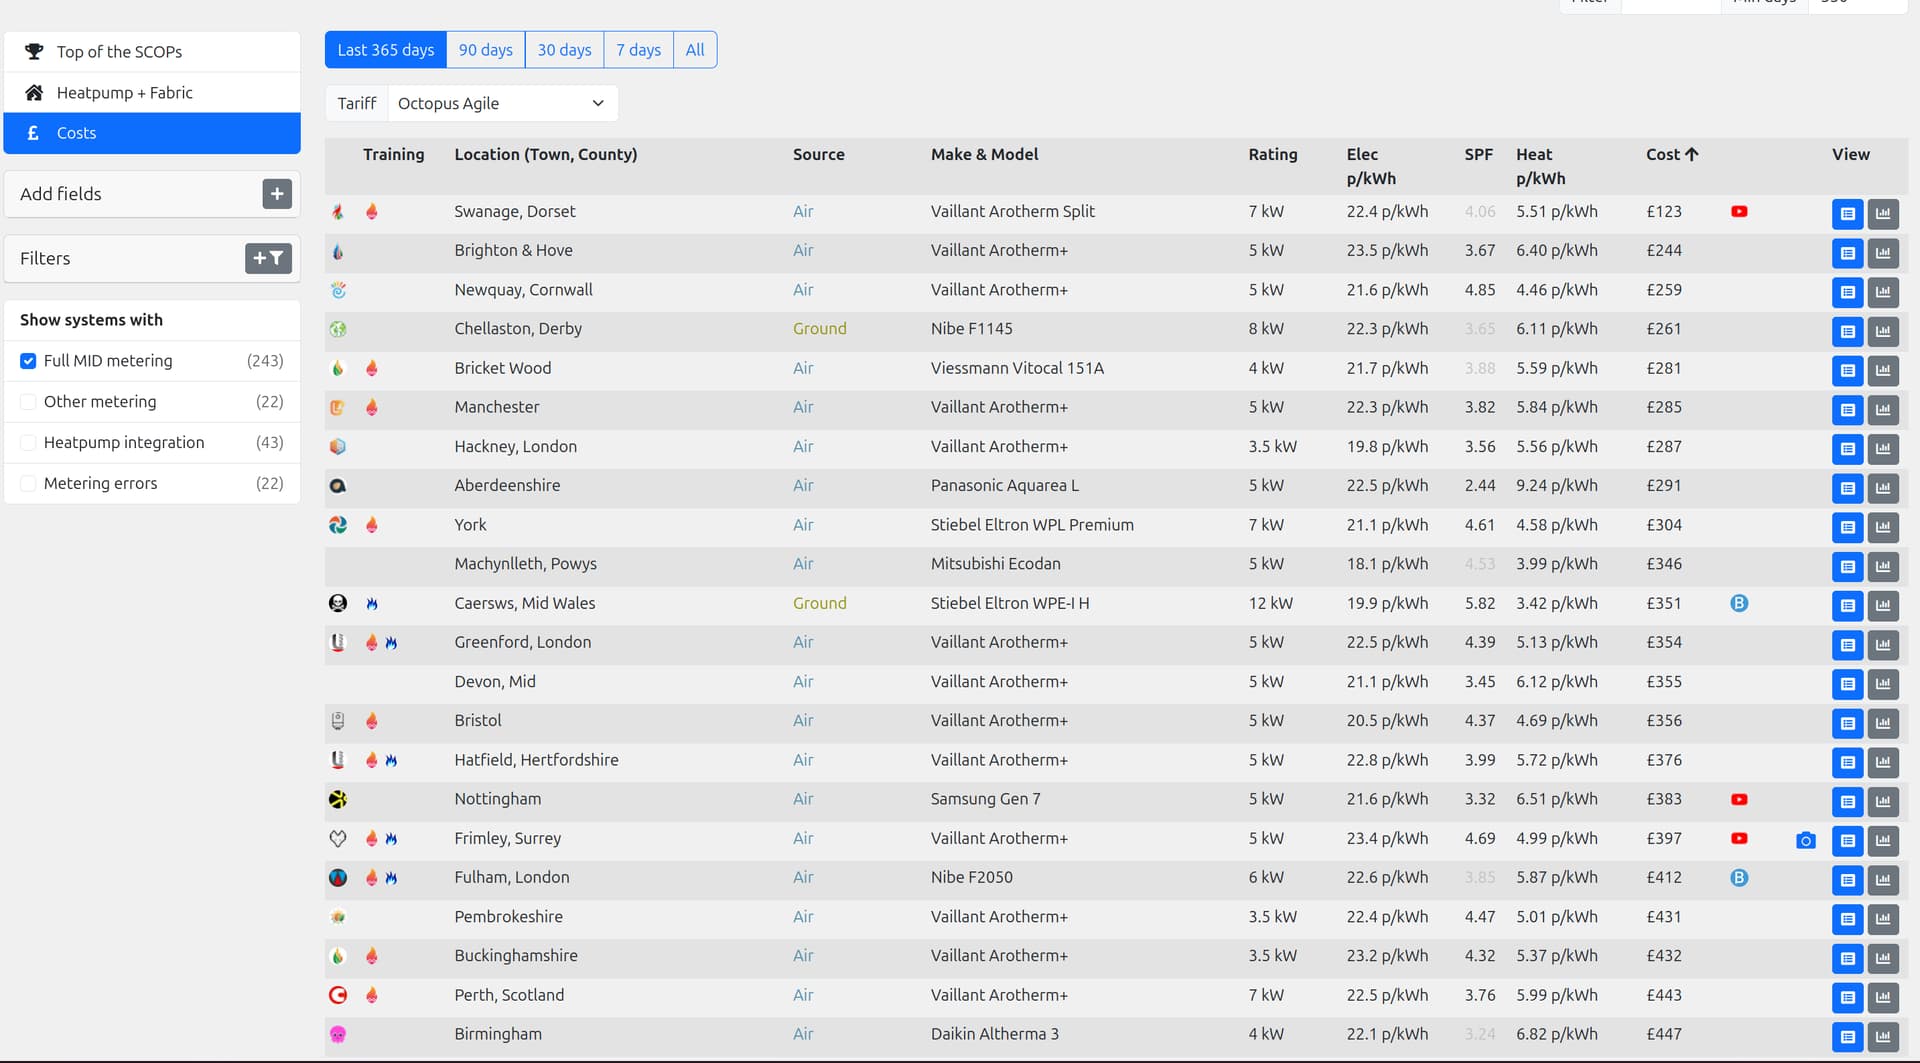The image size is (1920, 1063).
Task: Switch to the 90 days tab
Action: point(485,50)
